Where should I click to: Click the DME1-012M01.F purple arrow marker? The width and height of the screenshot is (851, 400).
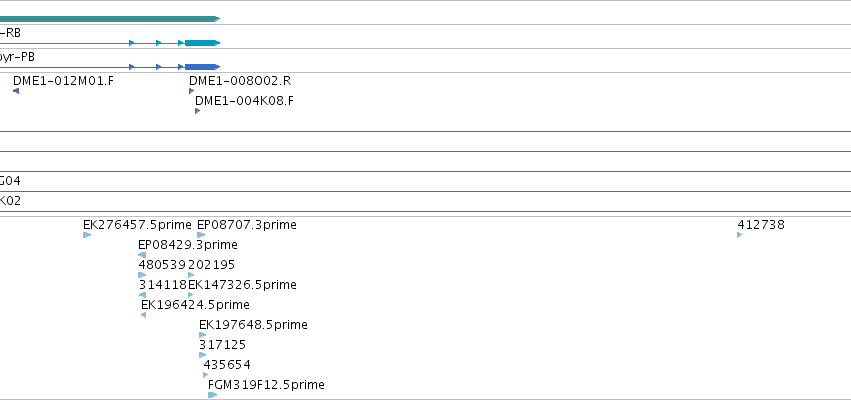pyautogui.click(x=16, y=91)
